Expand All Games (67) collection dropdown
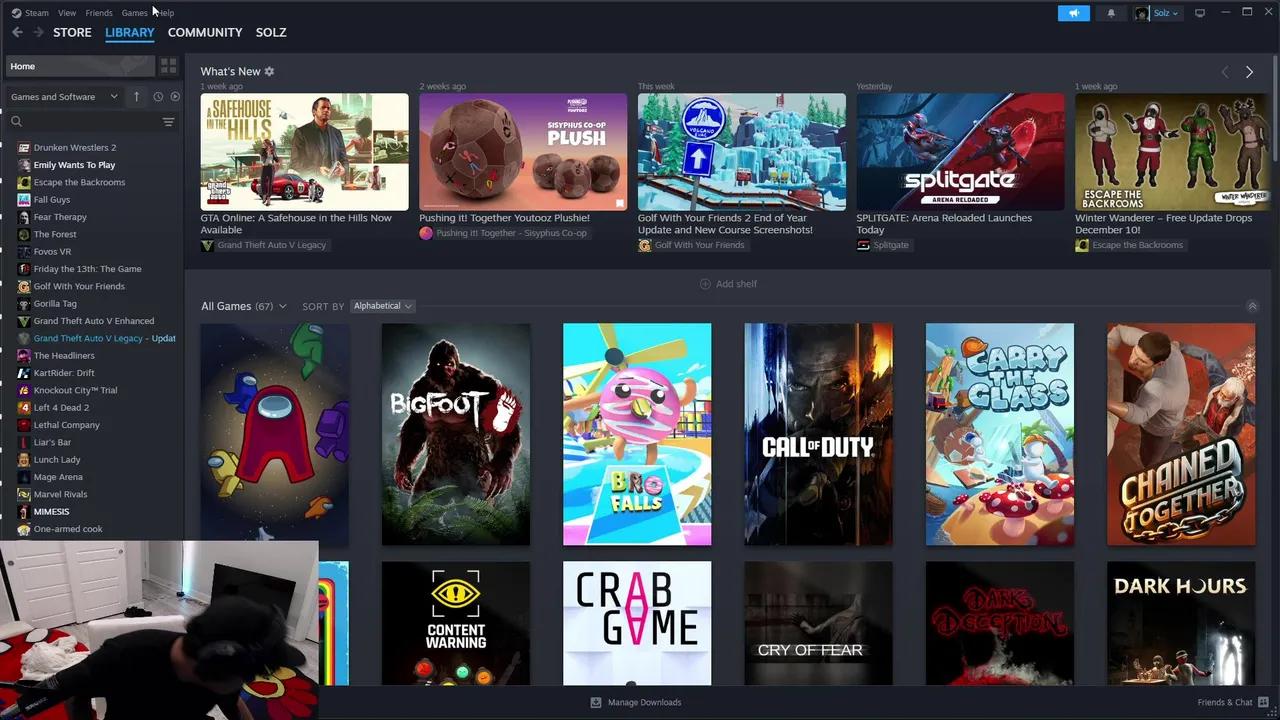Image resolution: width=1280 pixels, height=720 pixels. coord(244,306)
